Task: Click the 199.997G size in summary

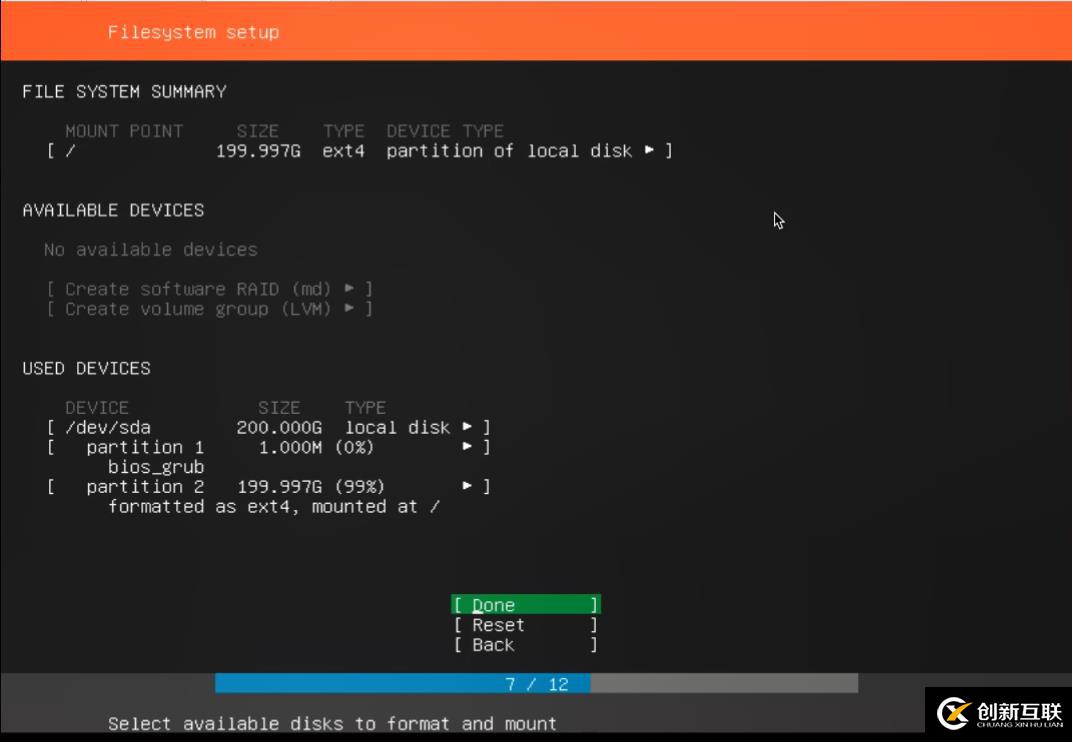Action: pos(258,151)
